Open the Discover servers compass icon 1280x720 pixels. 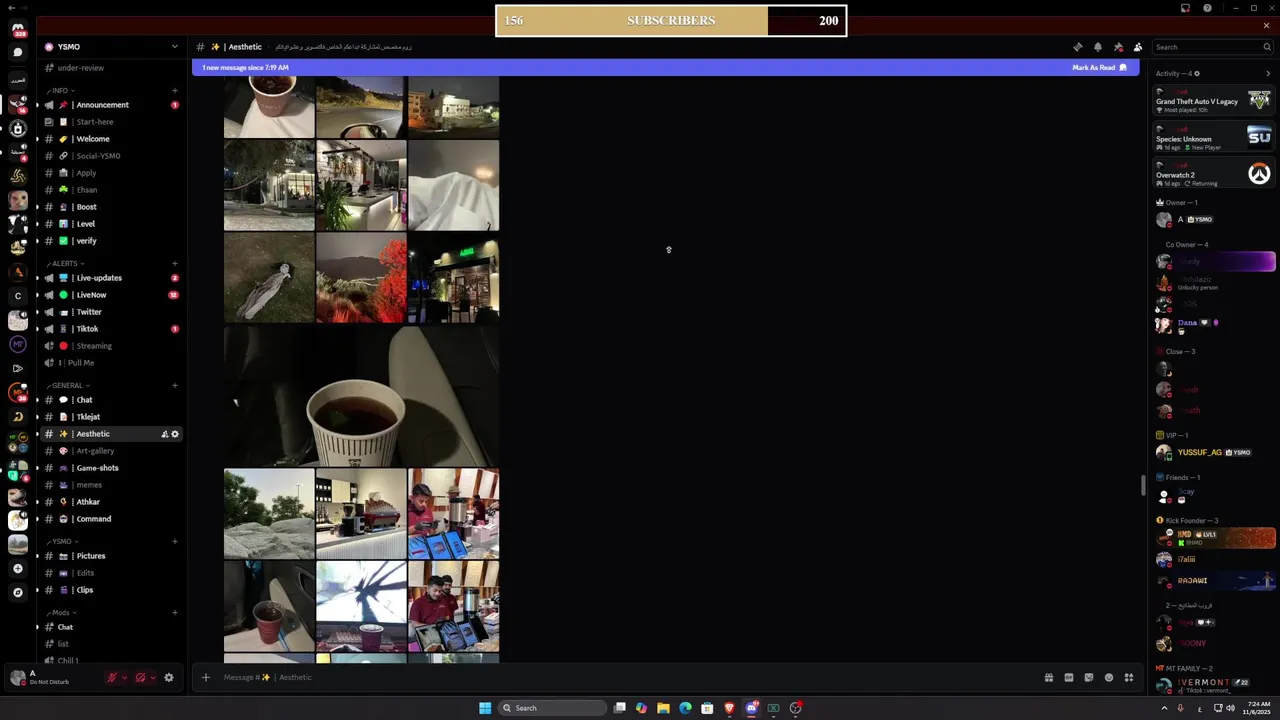(18, 592)
